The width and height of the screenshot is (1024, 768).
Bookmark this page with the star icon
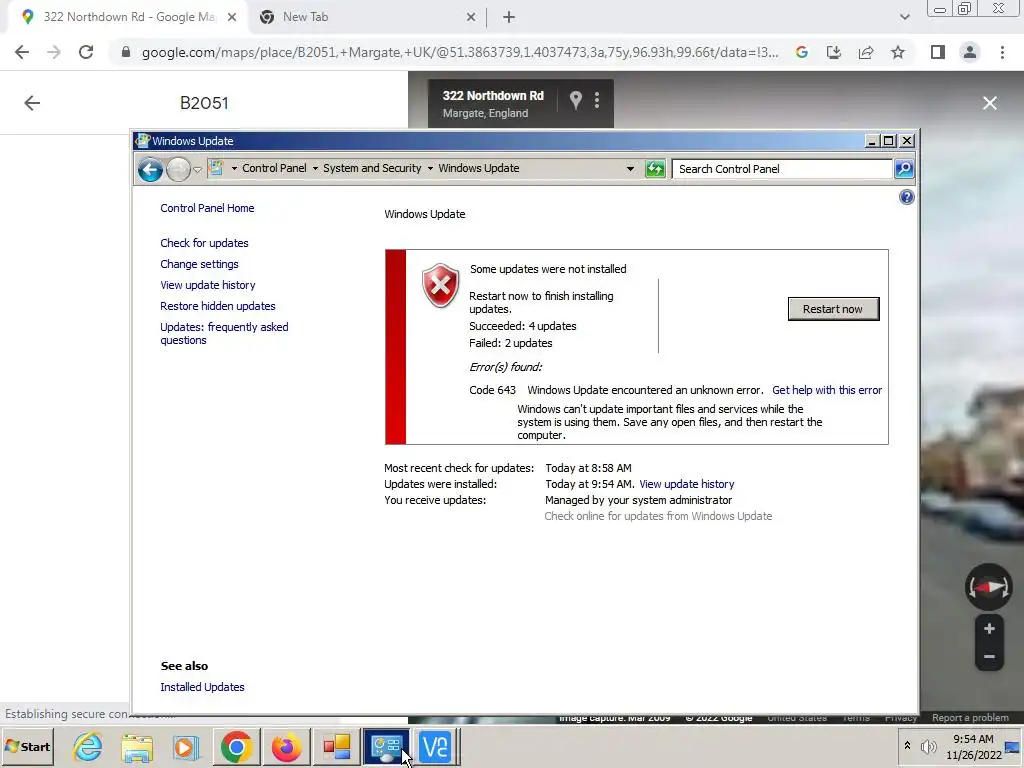898,52
